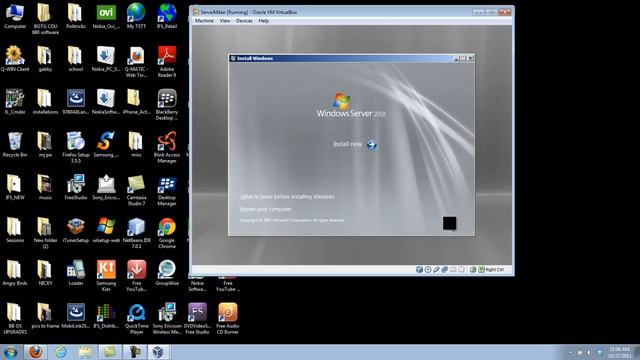Click the Windows Start orb on the taskbar
The width and height of the screenshot is (640, 360).
(10, 352)
